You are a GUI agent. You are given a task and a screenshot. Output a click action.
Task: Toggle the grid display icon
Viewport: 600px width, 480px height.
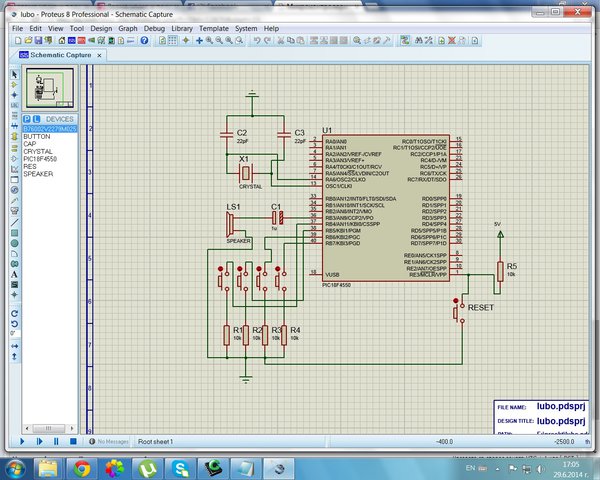click(173, 40)
